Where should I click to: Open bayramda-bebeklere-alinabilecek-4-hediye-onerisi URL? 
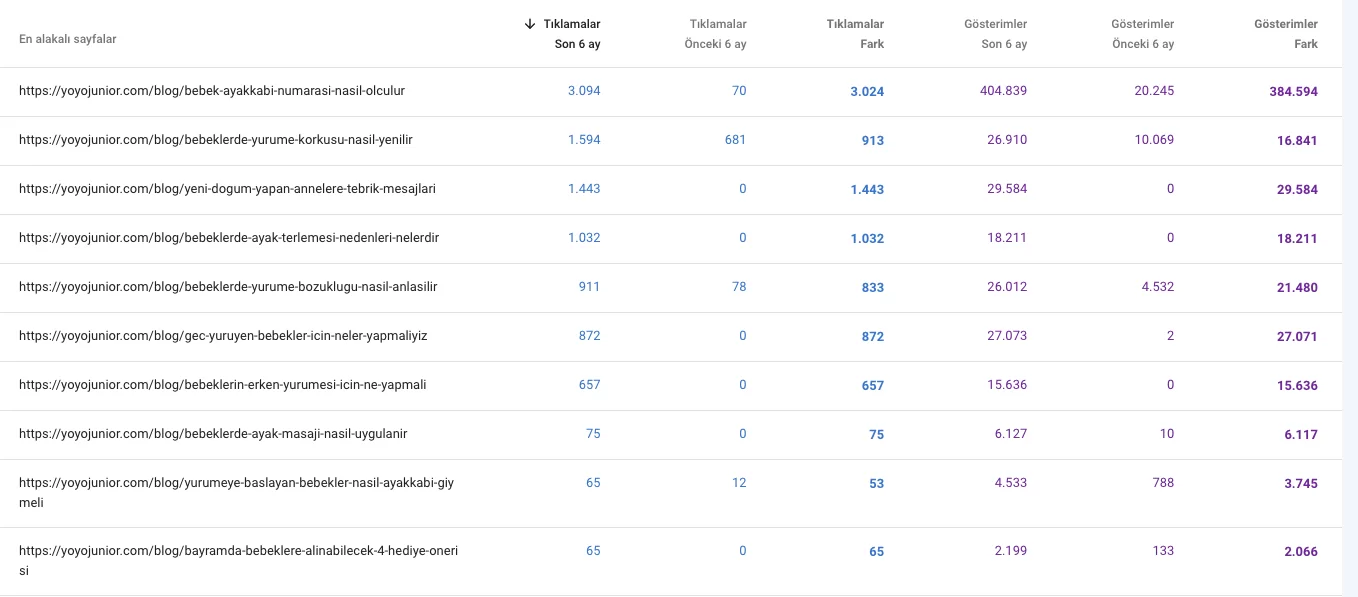tap(238, 551)
